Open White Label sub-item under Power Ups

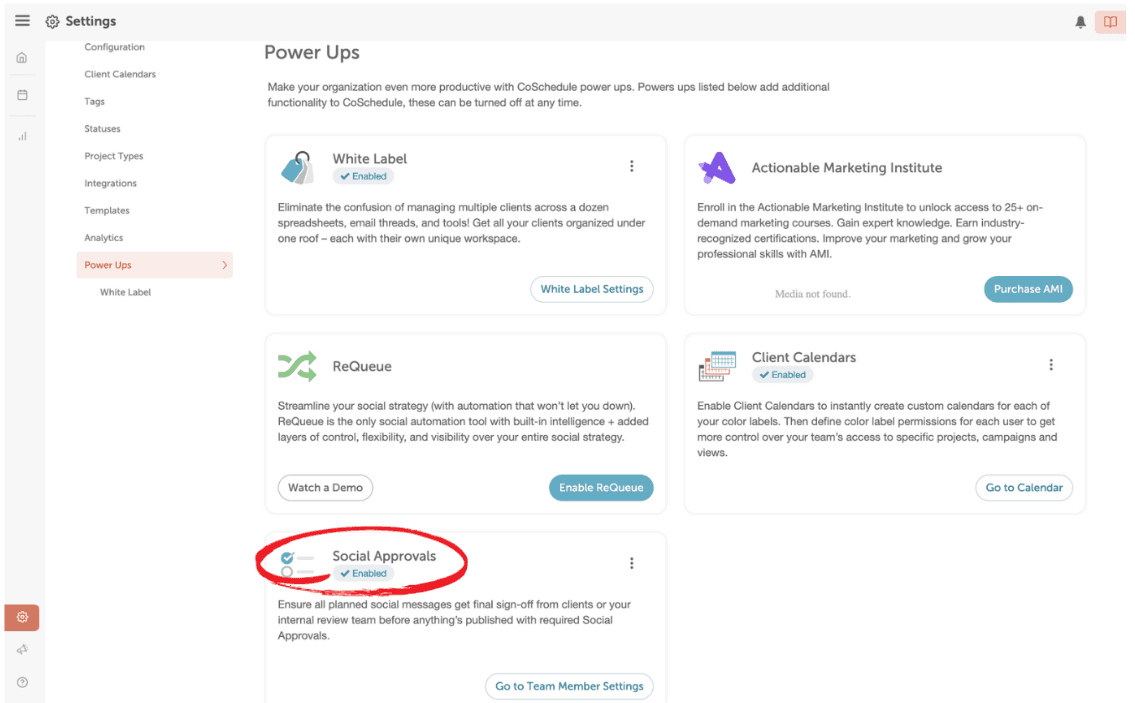coord(125,292)
